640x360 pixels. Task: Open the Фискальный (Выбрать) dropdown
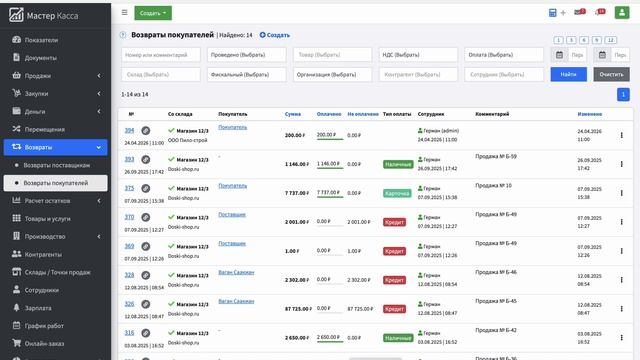tap(247, 75)
